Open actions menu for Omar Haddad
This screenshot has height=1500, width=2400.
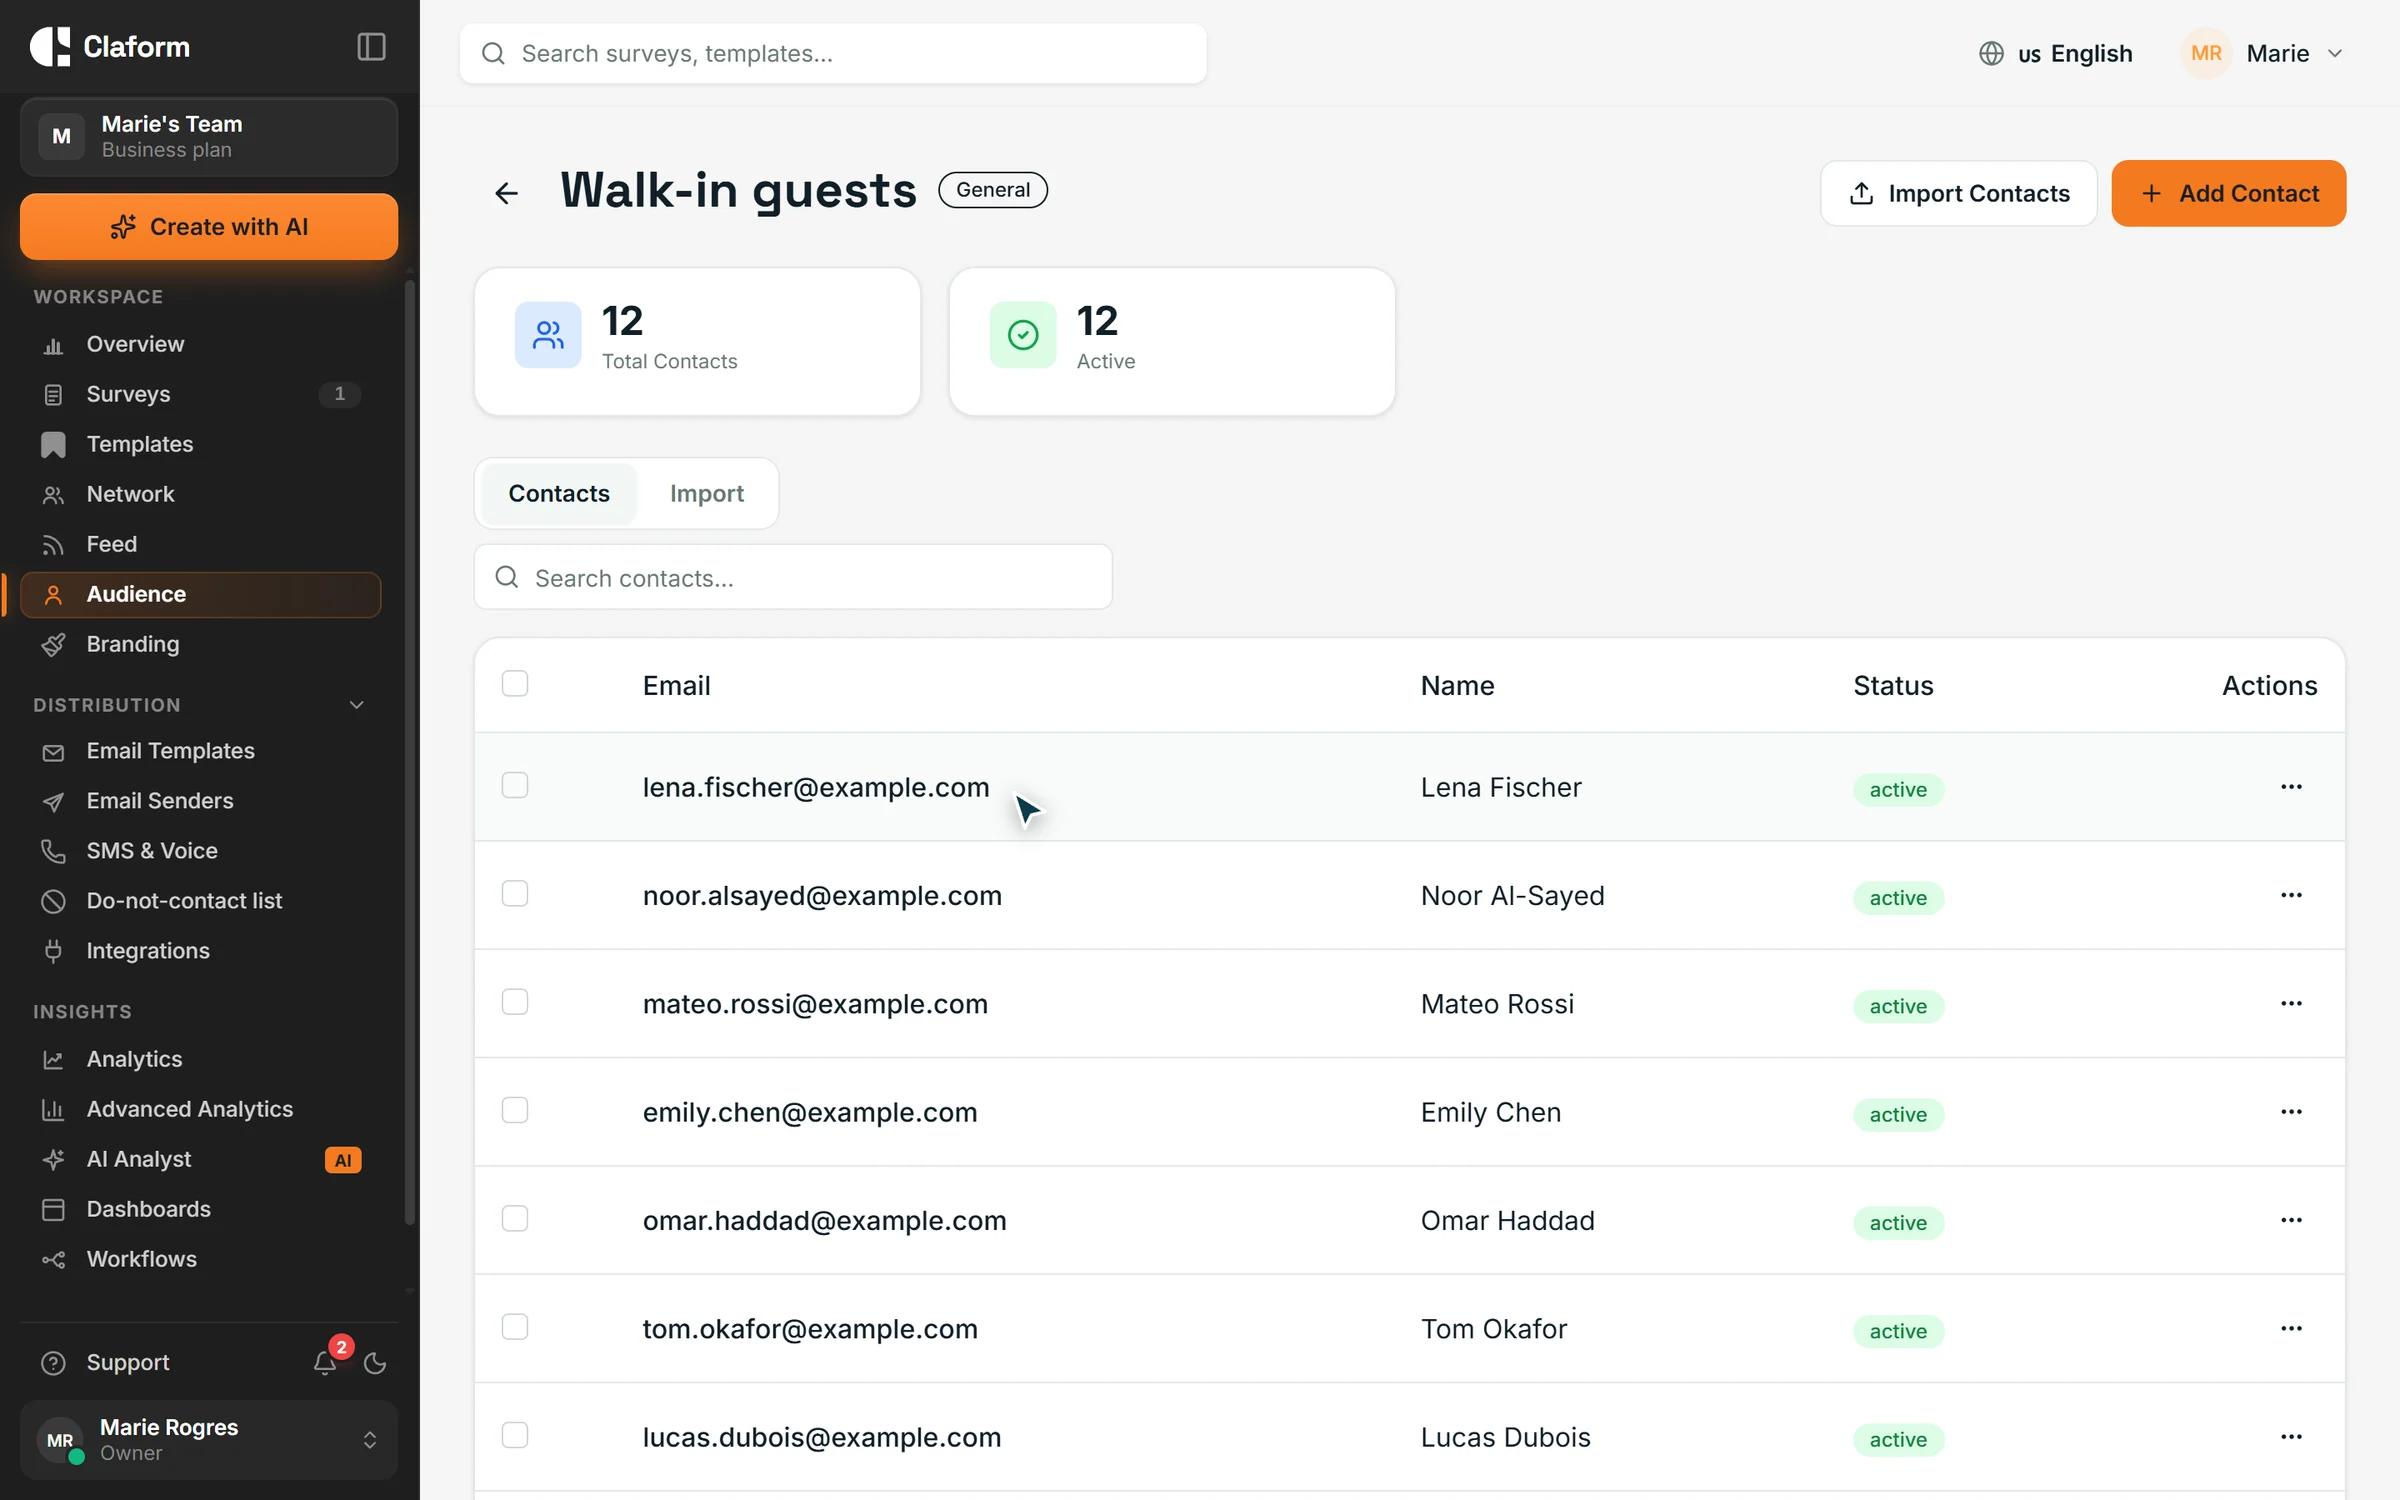[x=2291, y=1220]
